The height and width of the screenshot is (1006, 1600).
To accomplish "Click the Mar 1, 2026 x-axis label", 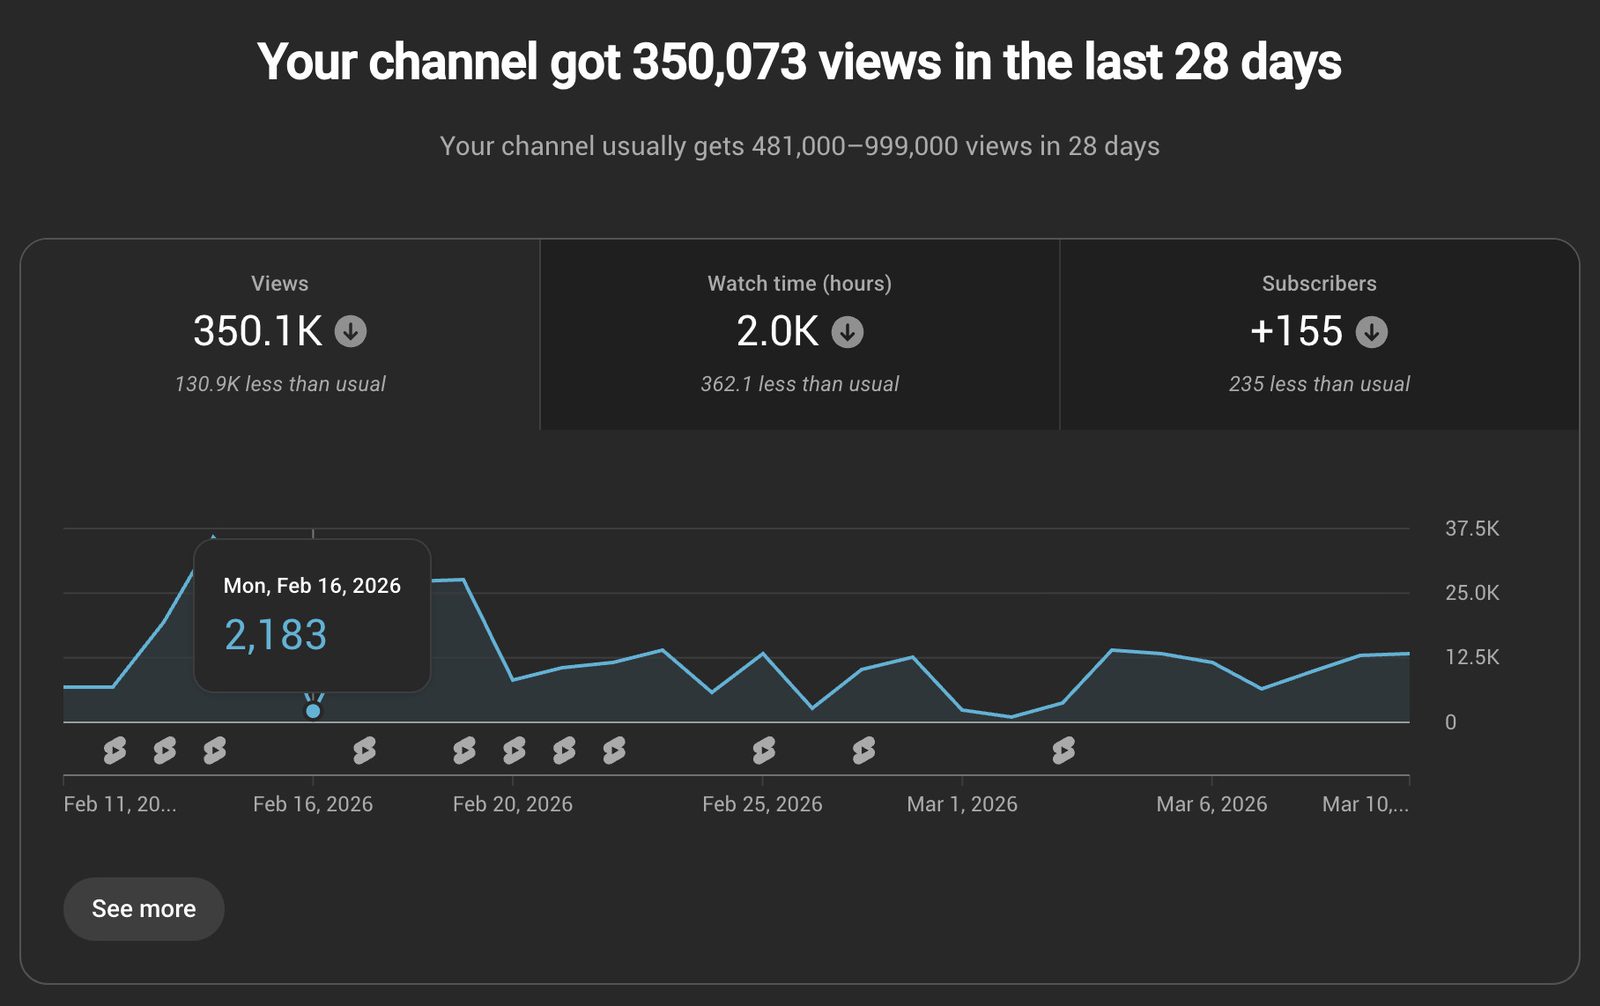I will tap(962, 804).
